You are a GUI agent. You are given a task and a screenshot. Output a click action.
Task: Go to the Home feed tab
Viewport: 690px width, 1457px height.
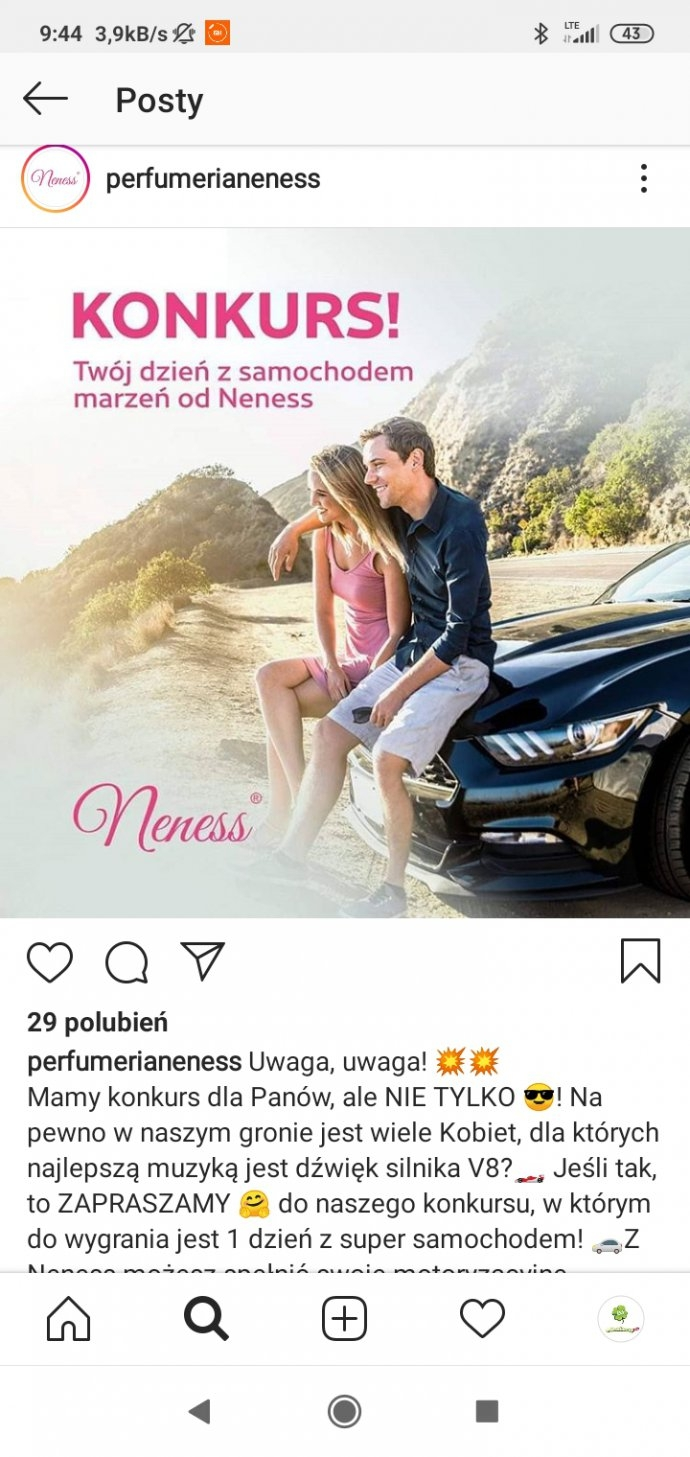[x=68, y=1320]
